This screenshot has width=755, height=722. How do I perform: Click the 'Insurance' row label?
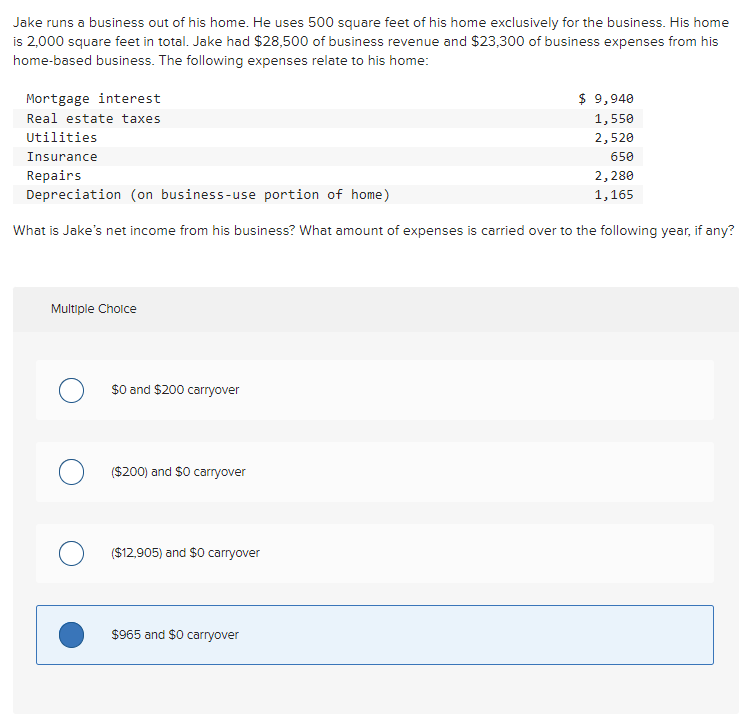click(x=62, y=157)
